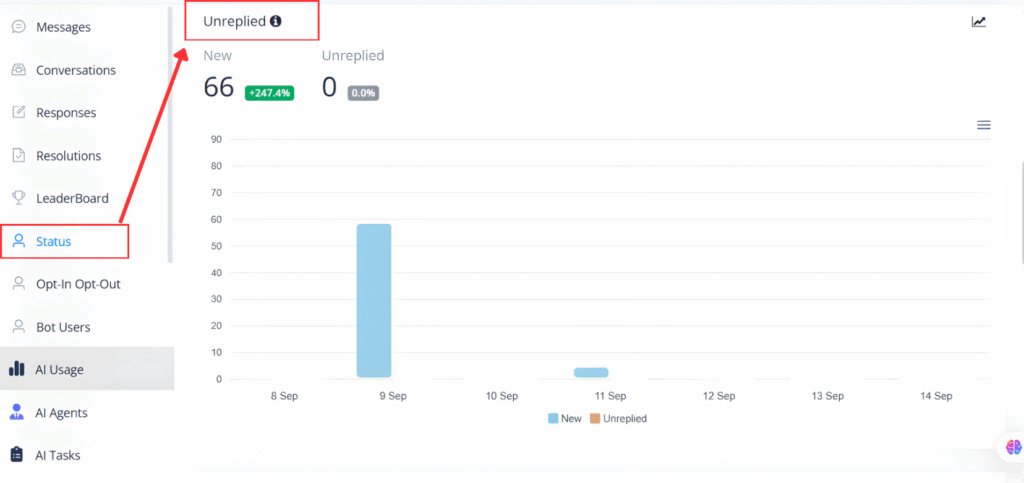The image size is (1024, 483).
Task: Click the AI Agents icon in sidebar
Action: point(17,412)
